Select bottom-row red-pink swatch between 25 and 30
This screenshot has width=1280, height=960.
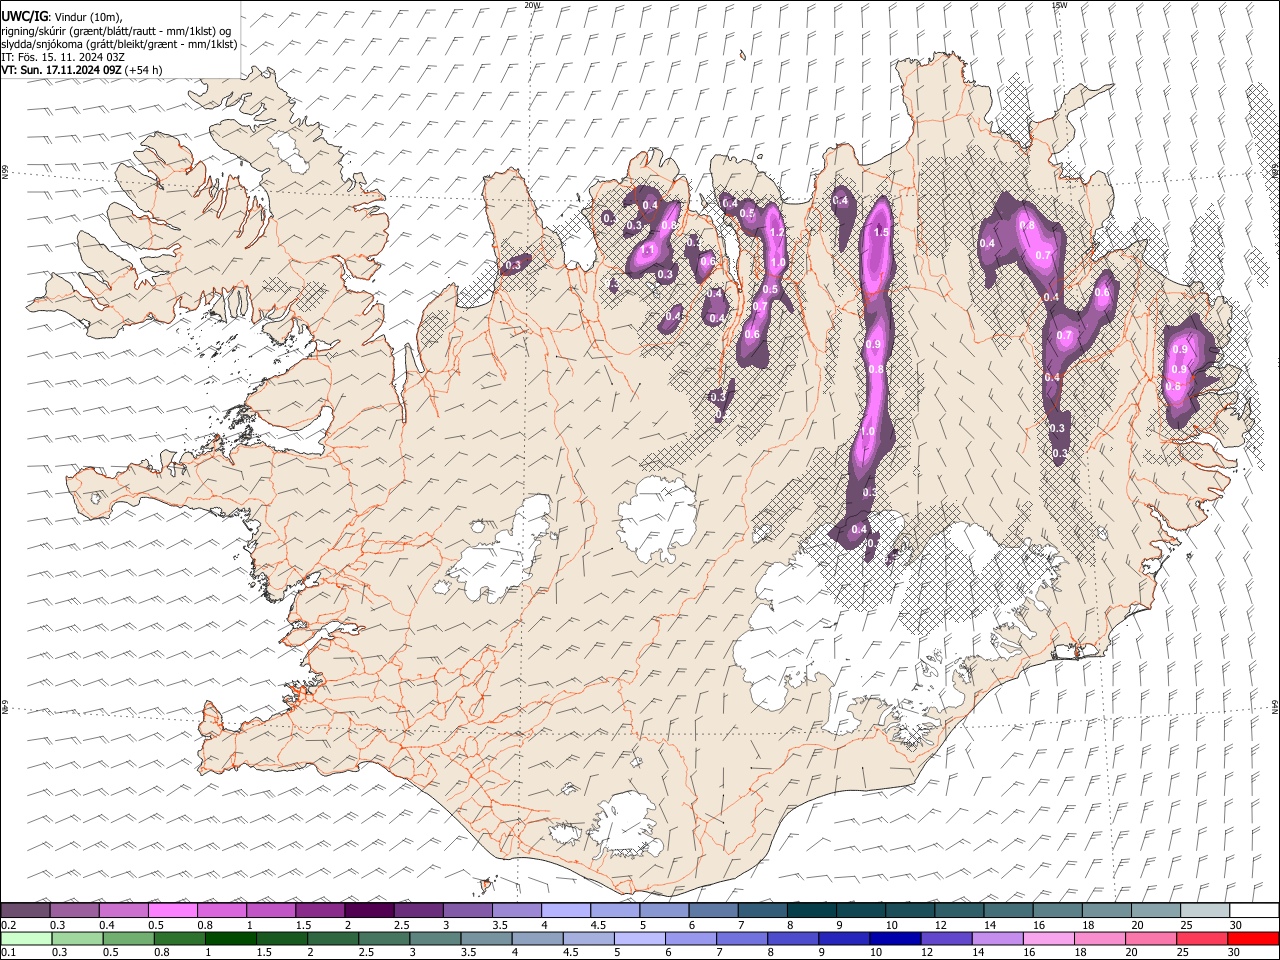[1202, 939]
